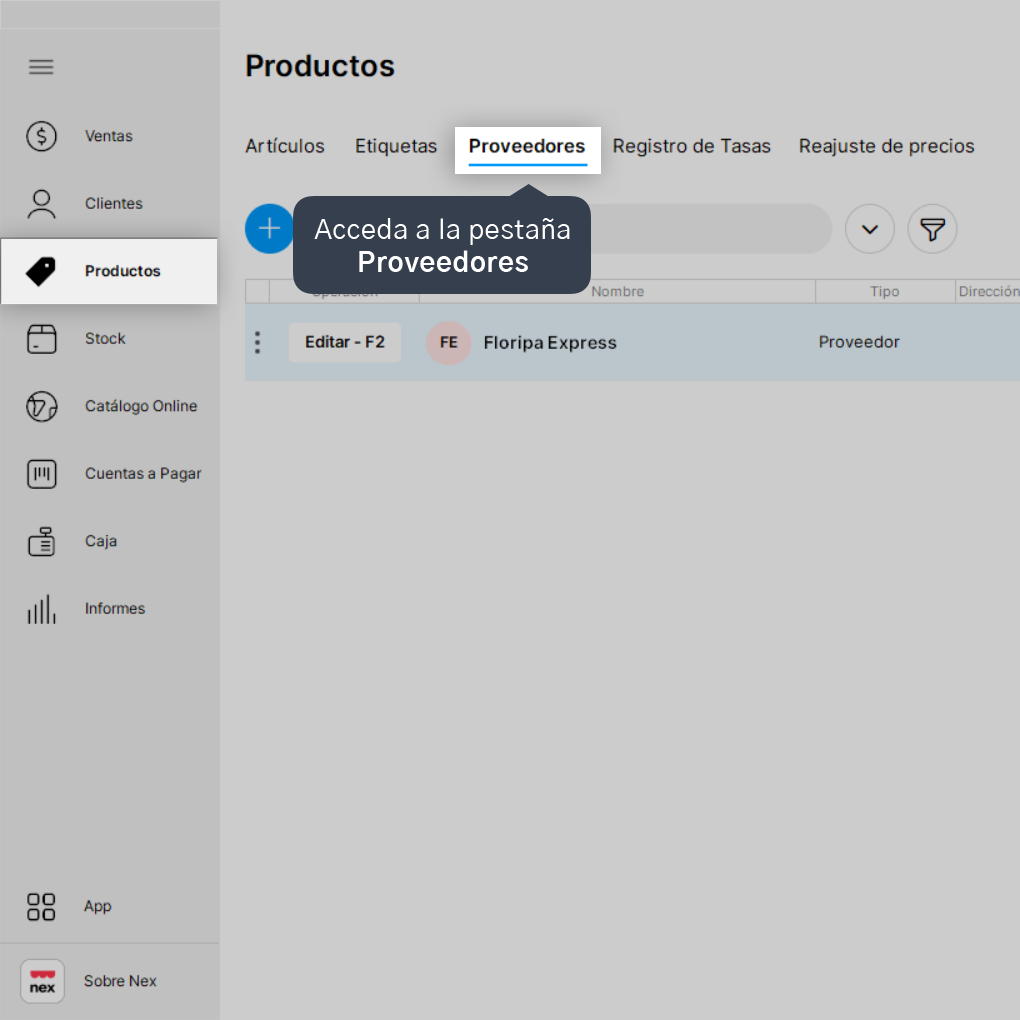
Task: Open Informes reports section
Action: click(114, 609)
